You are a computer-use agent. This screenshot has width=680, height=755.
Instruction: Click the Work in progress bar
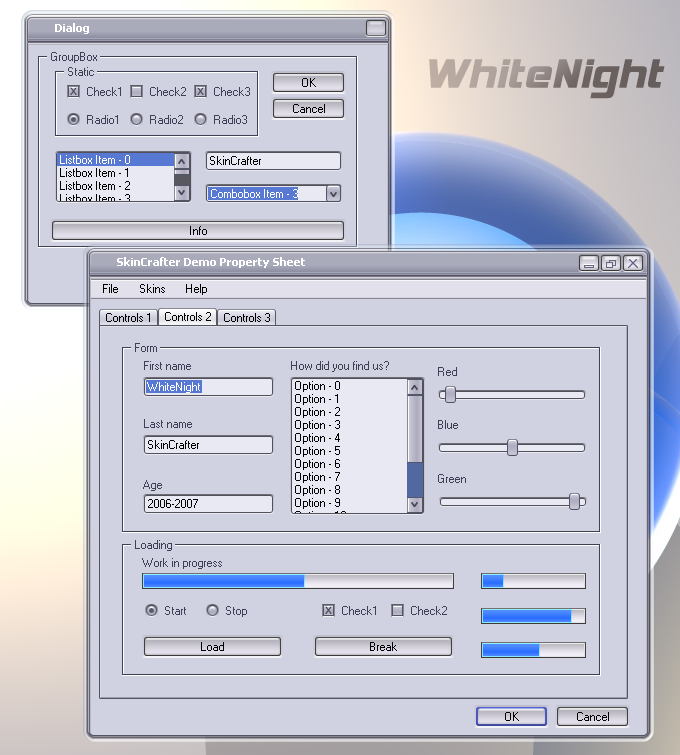pos(298,581)
